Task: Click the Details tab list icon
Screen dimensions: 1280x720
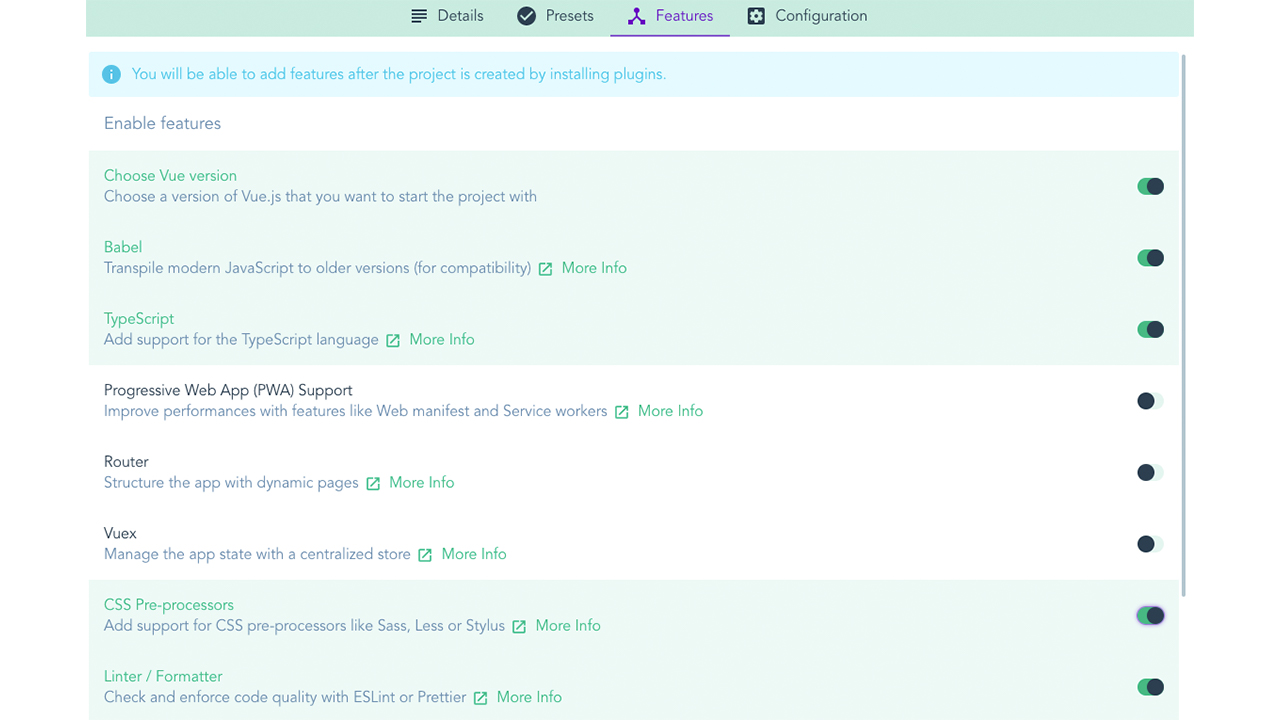Action: (x=419, y=16)
